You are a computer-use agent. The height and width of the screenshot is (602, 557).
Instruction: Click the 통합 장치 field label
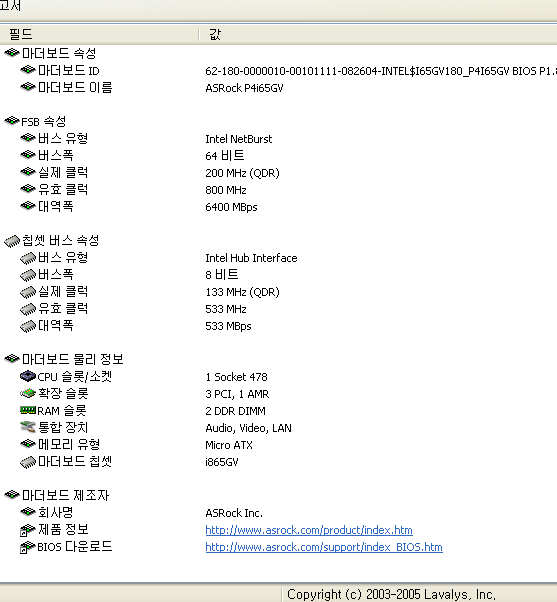tap(63, 427)
